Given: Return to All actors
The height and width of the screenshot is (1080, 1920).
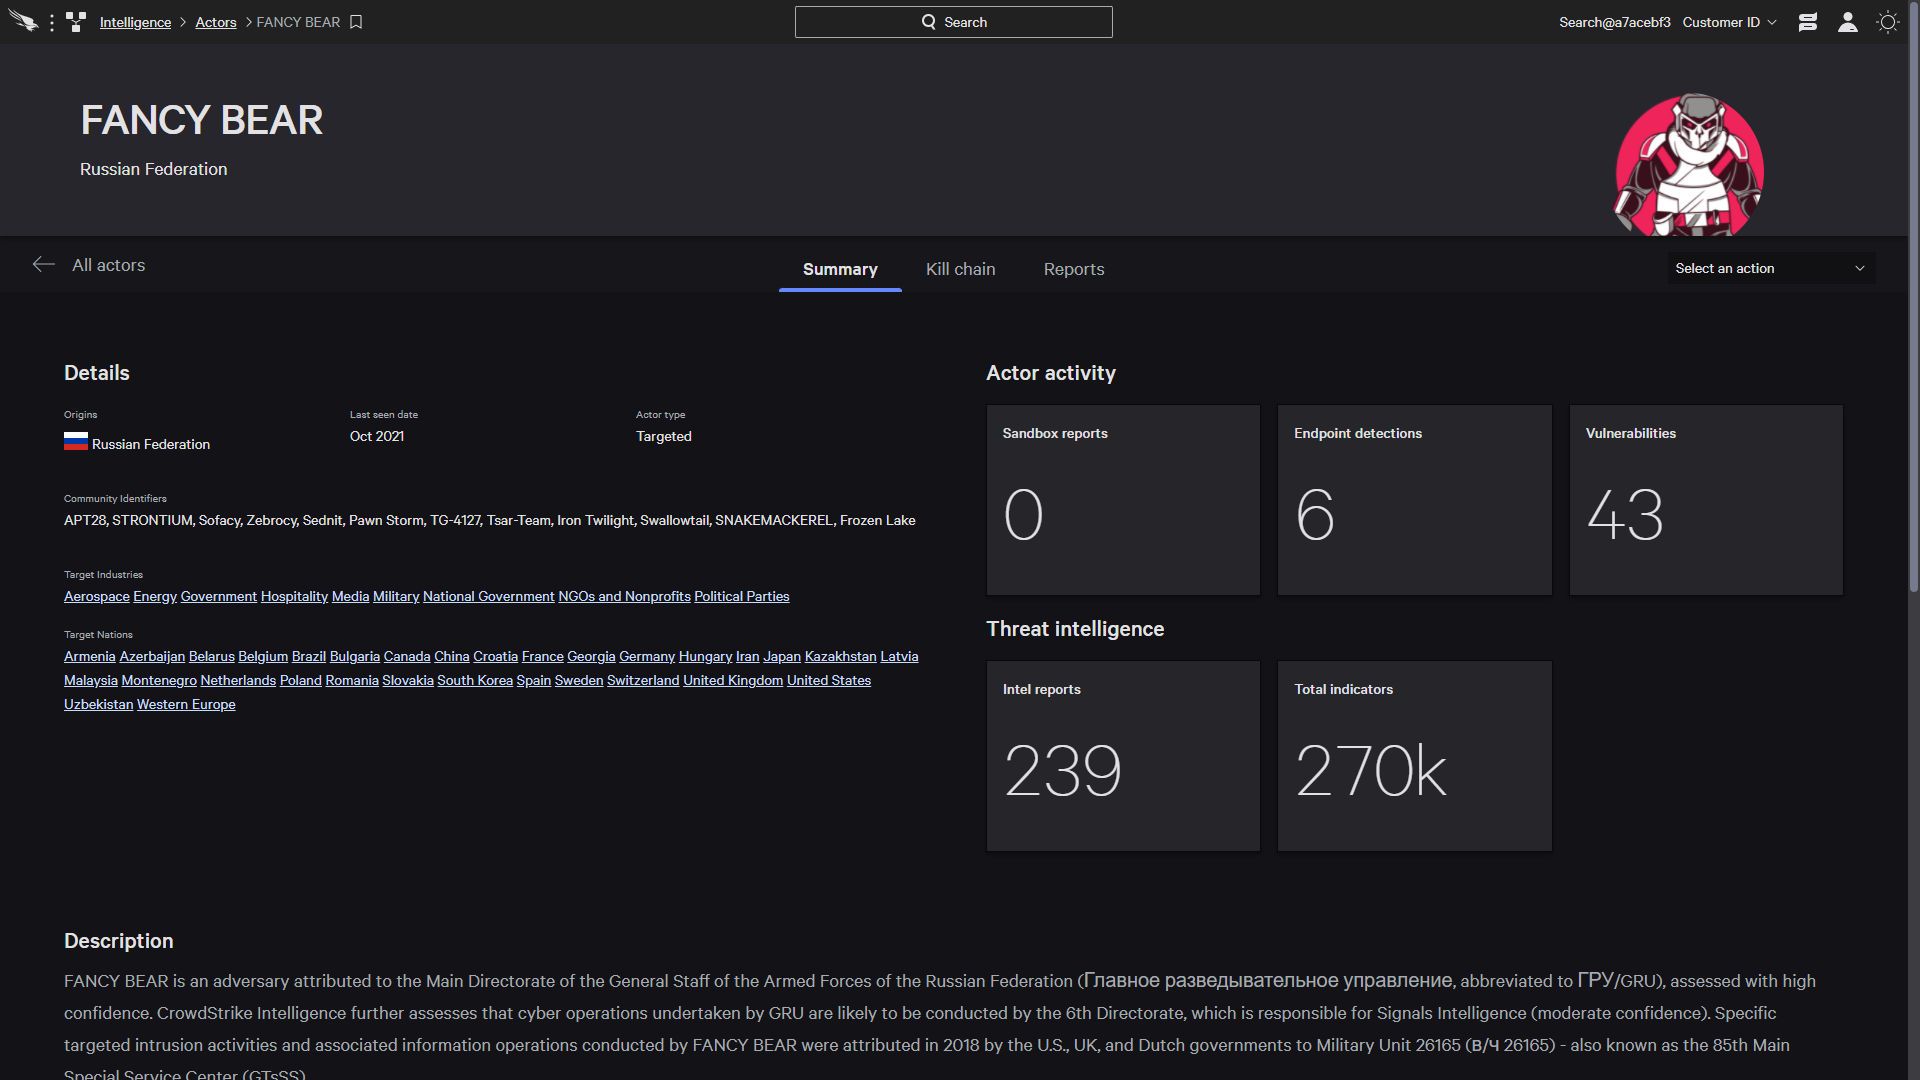Looking at the screenshot, I should click(108, 265).
